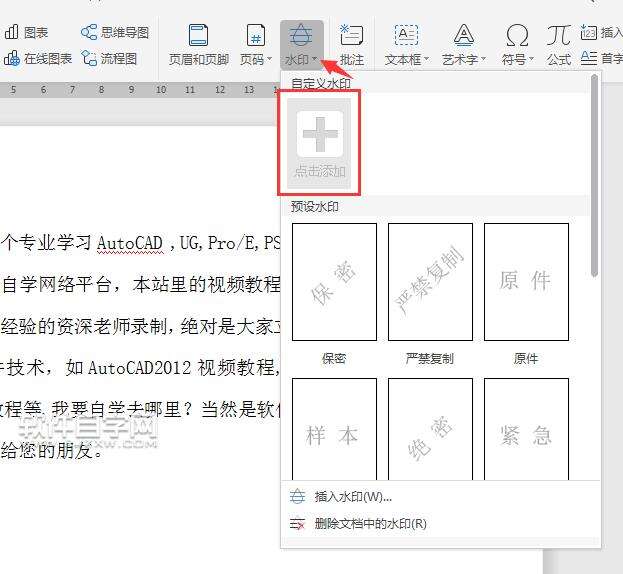Expand the 水印 dropdown arrow
The width and height of the screenshot is (623, 574).
(314, 59)
